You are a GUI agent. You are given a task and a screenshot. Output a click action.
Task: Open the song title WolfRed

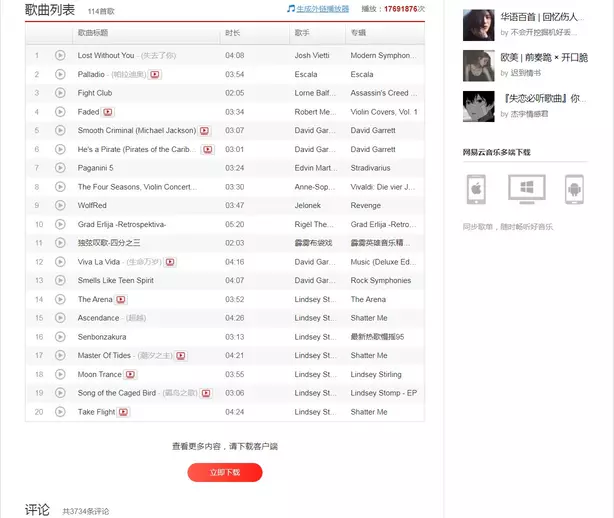click(92, 206)
